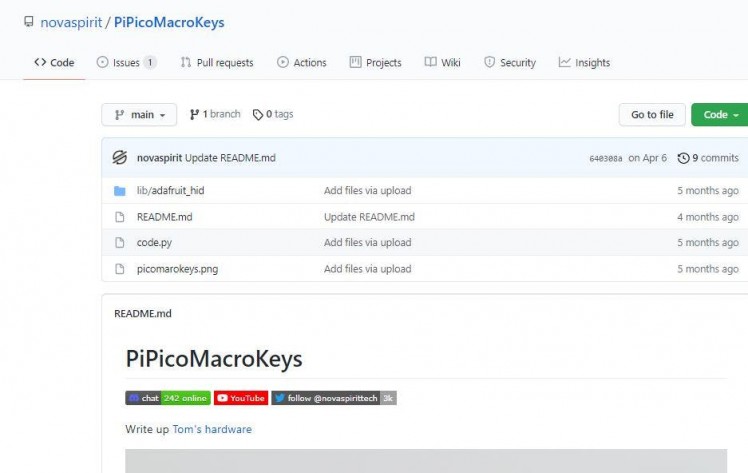Click the novaspirit avatar icon
748x473 pixels.
tap(119, 158)
